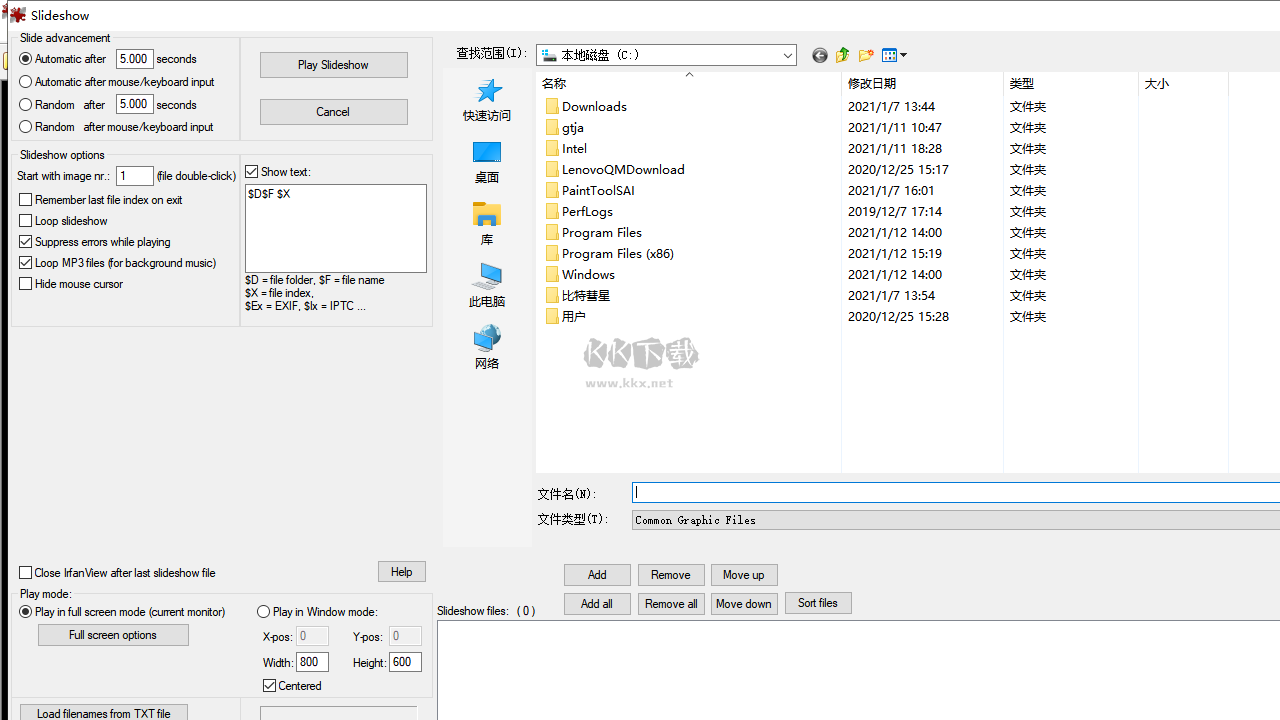Click the Add all button
This screenshot has width=1280, height=720.
(597, 604)
